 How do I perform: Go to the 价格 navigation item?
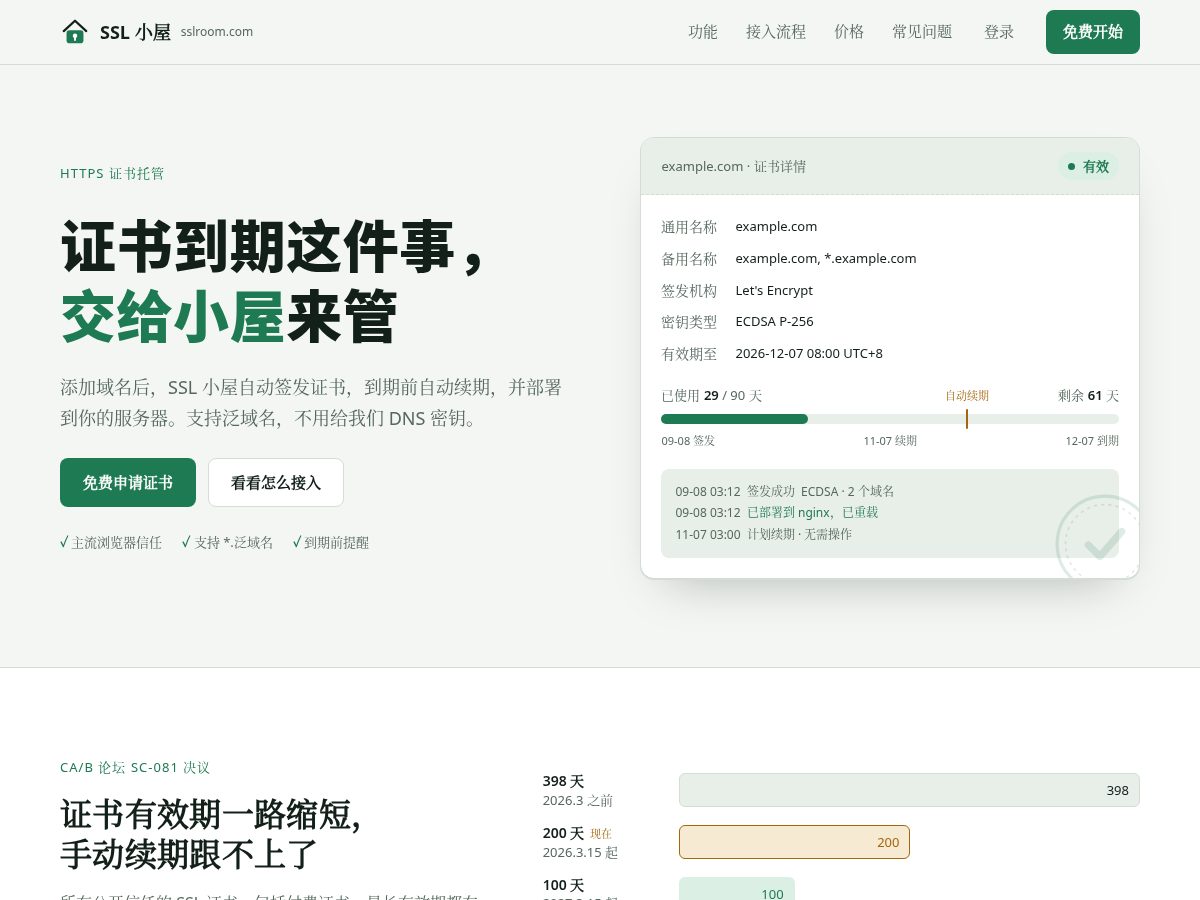coord(849,32)
